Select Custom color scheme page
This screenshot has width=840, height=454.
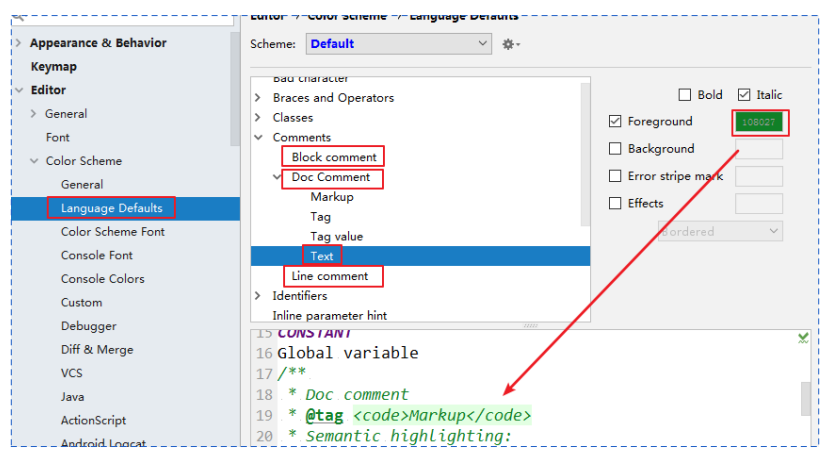point(81,302)
